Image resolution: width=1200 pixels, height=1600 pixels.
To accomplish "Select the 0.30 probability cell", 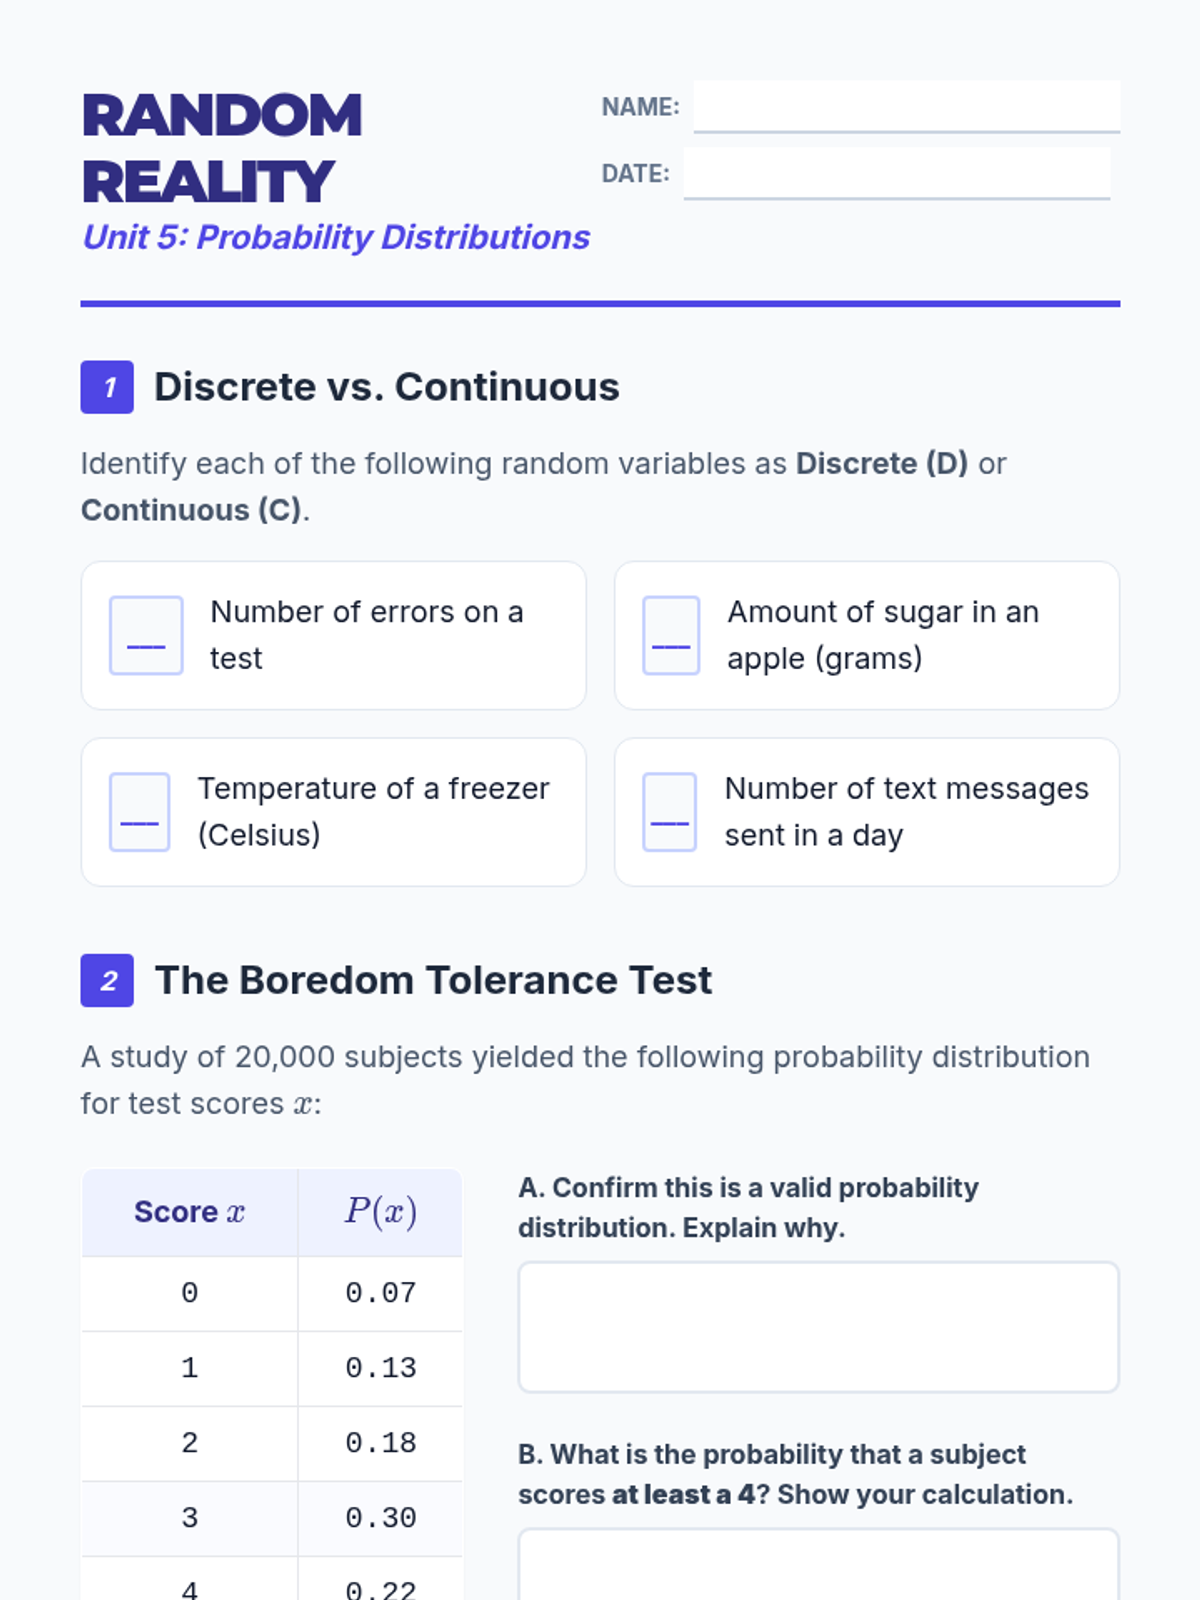I will click(380, 1518).
